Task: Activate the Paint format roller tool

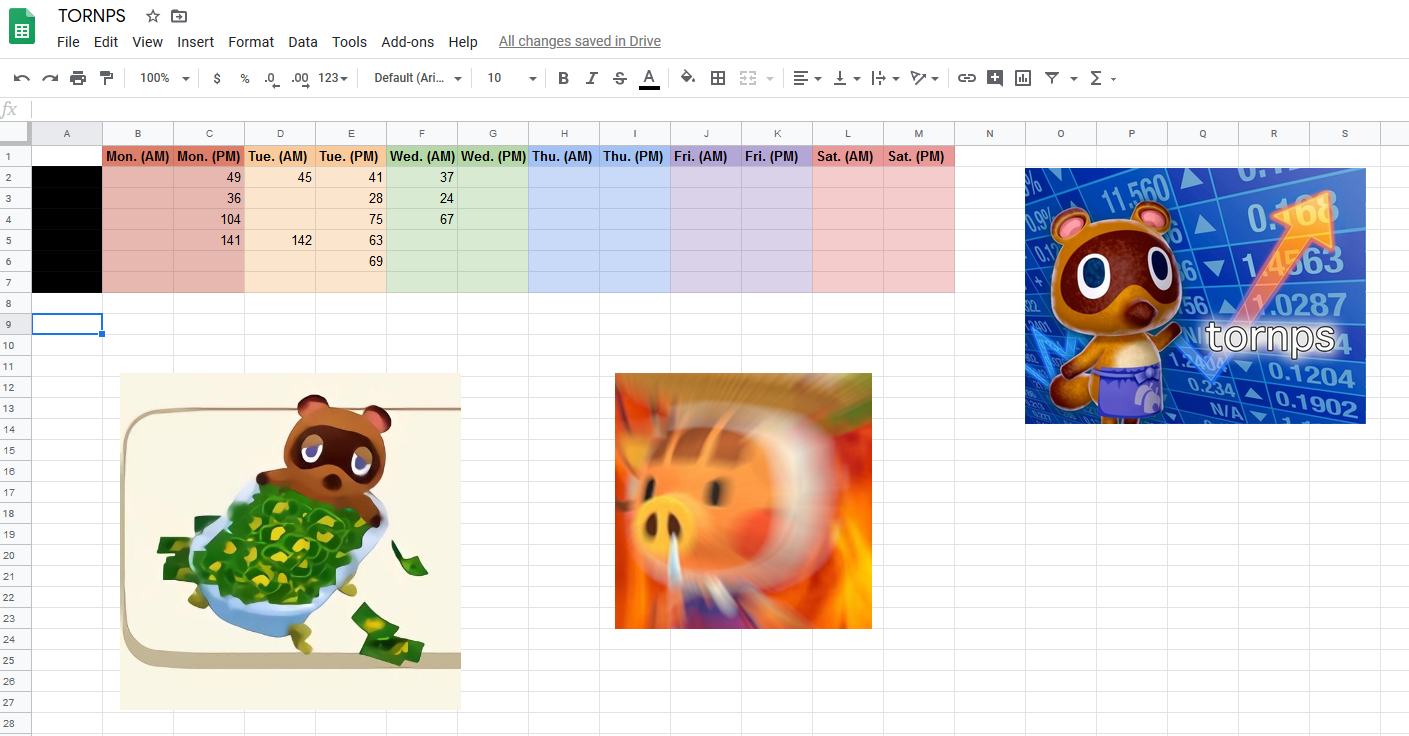Action: click(x=106, y=78)
